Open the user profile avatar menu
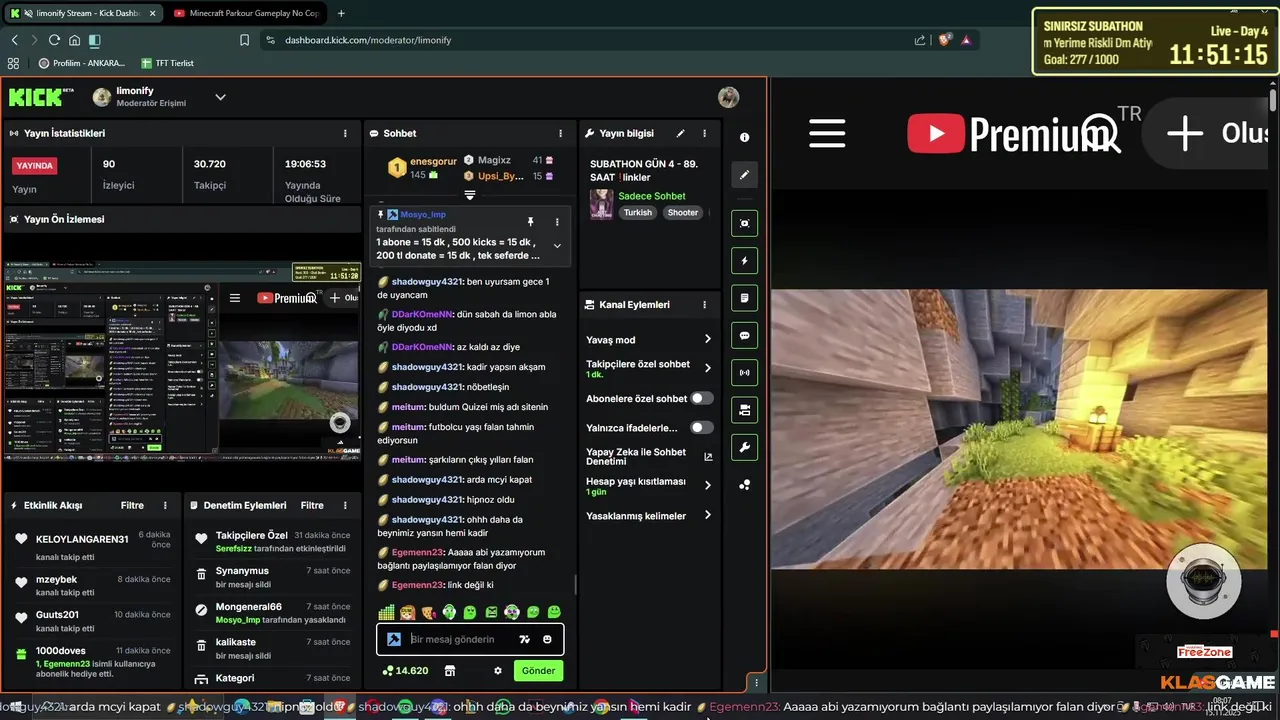1280x720 pixels. point(729,97)
